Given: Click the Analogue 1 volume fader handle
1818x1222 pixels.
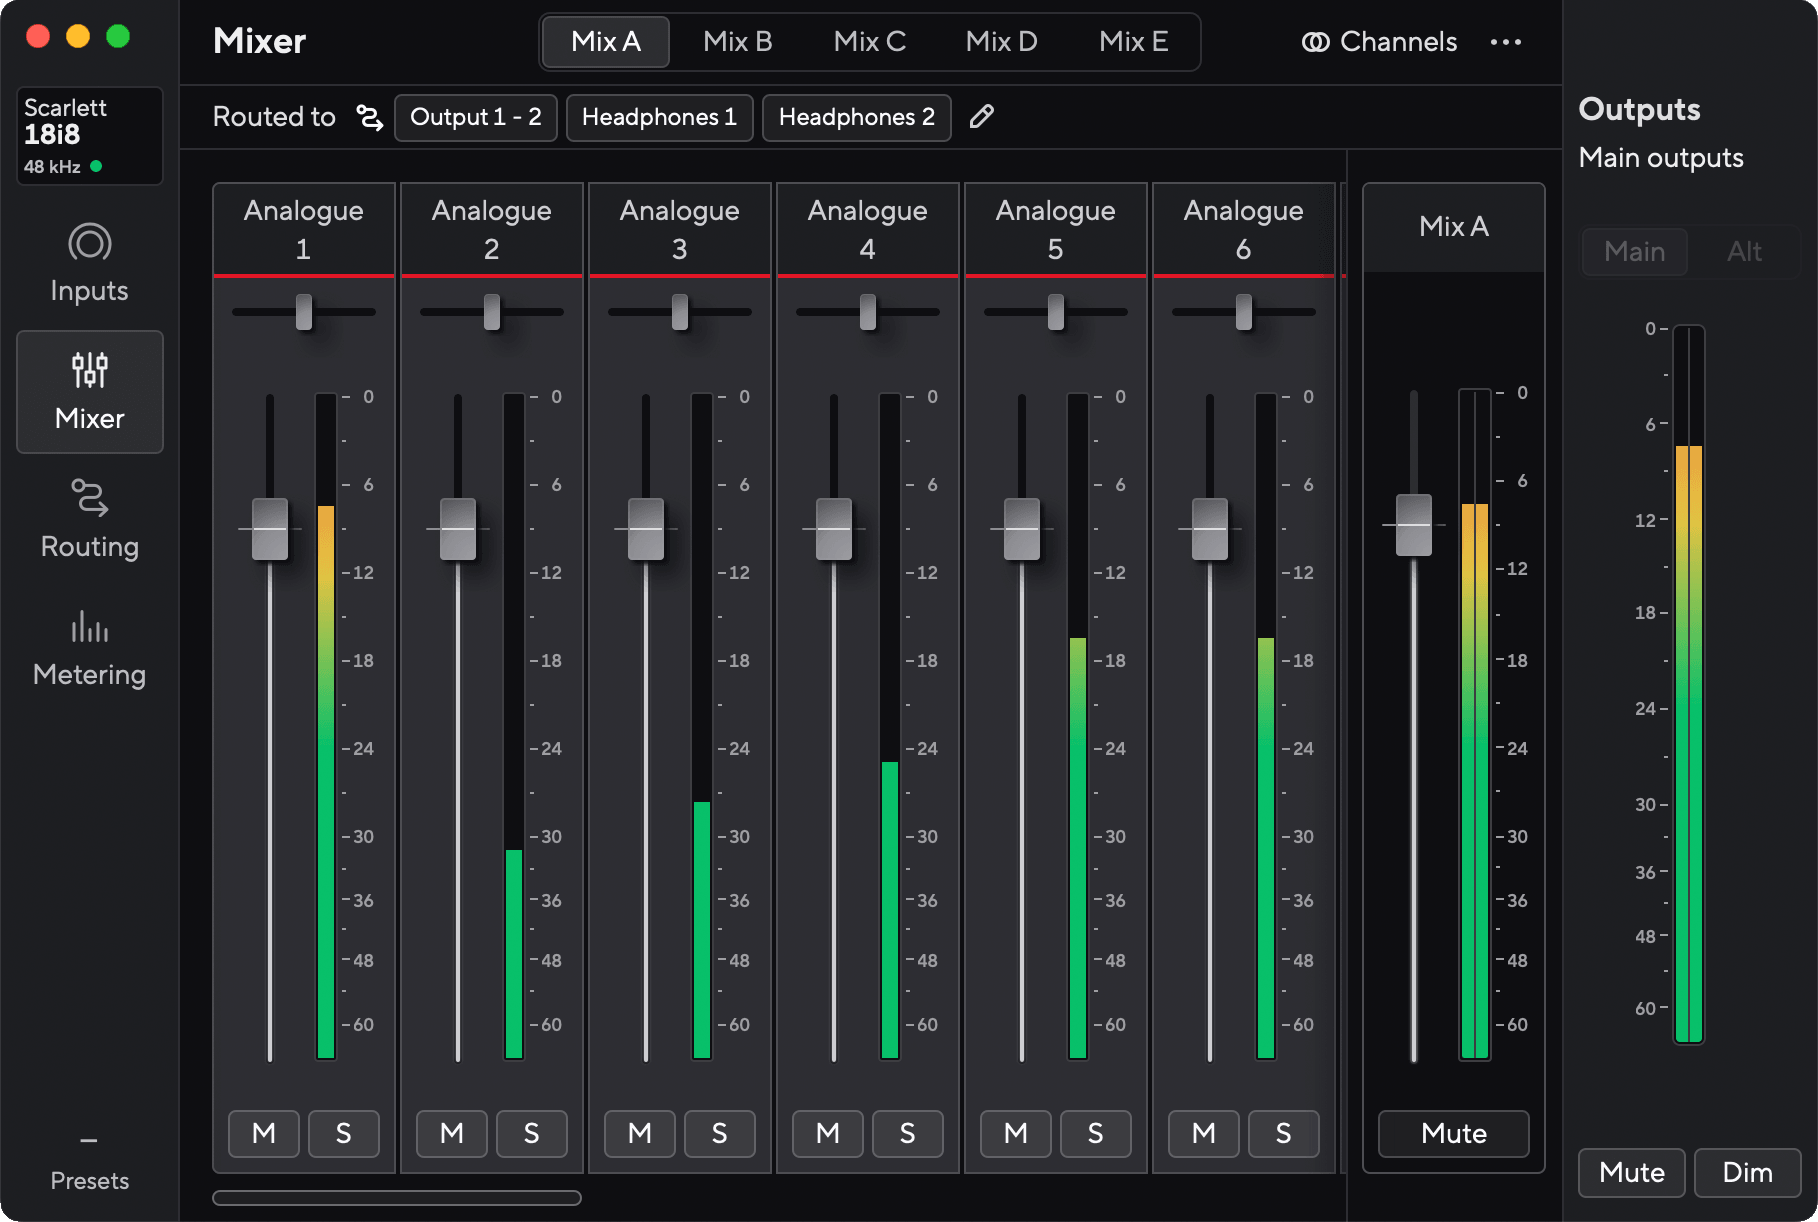Looking at the screenshot, I should click(x=270, y=529).
